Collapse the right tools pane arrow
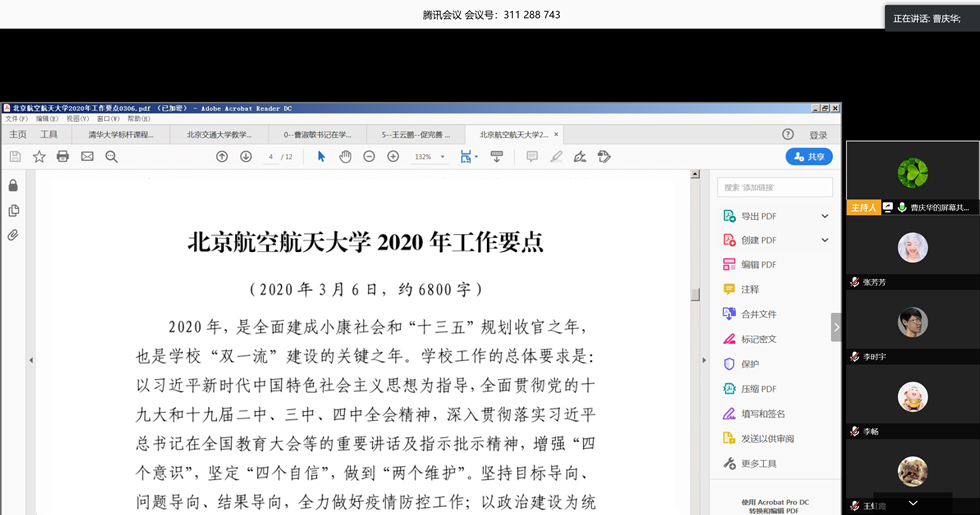 [x=836, y=327]
